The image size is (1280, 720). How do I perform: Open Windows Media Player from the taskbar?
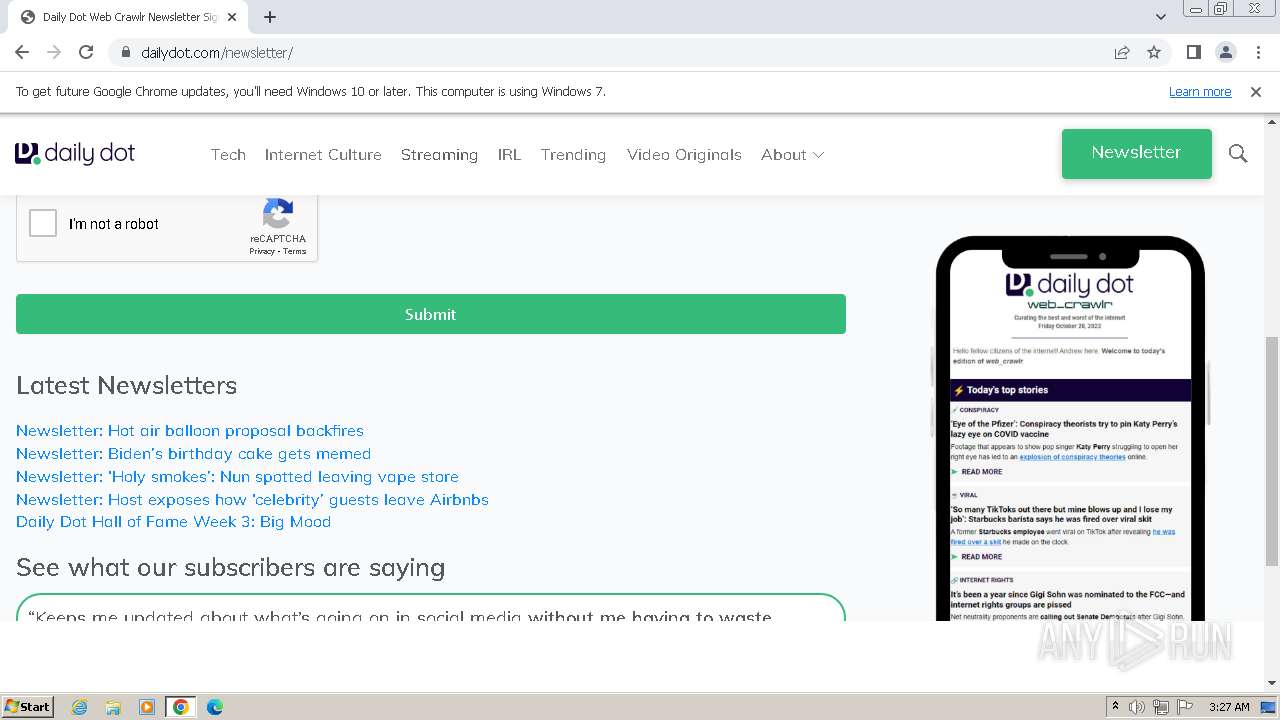[x=147, y=707]
